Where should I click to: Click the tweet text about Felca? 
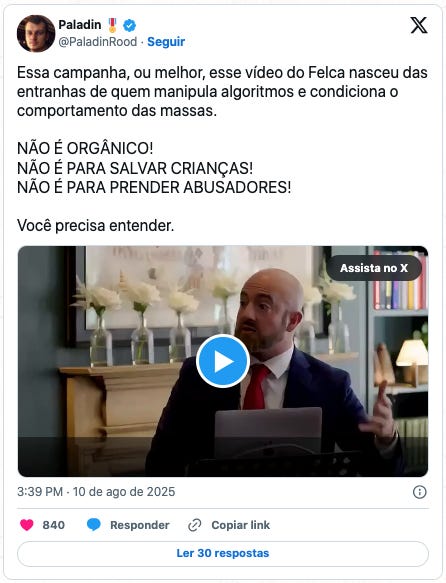(x=222, y=92)
